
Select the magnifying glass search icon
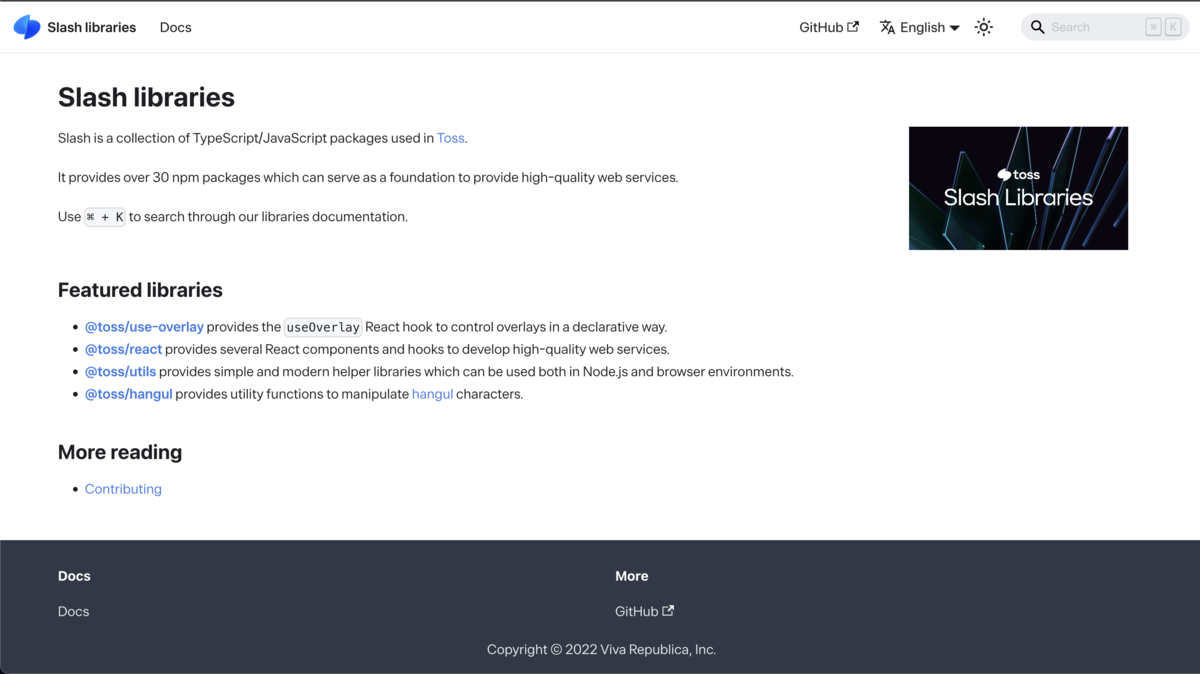coord(1037,27)
